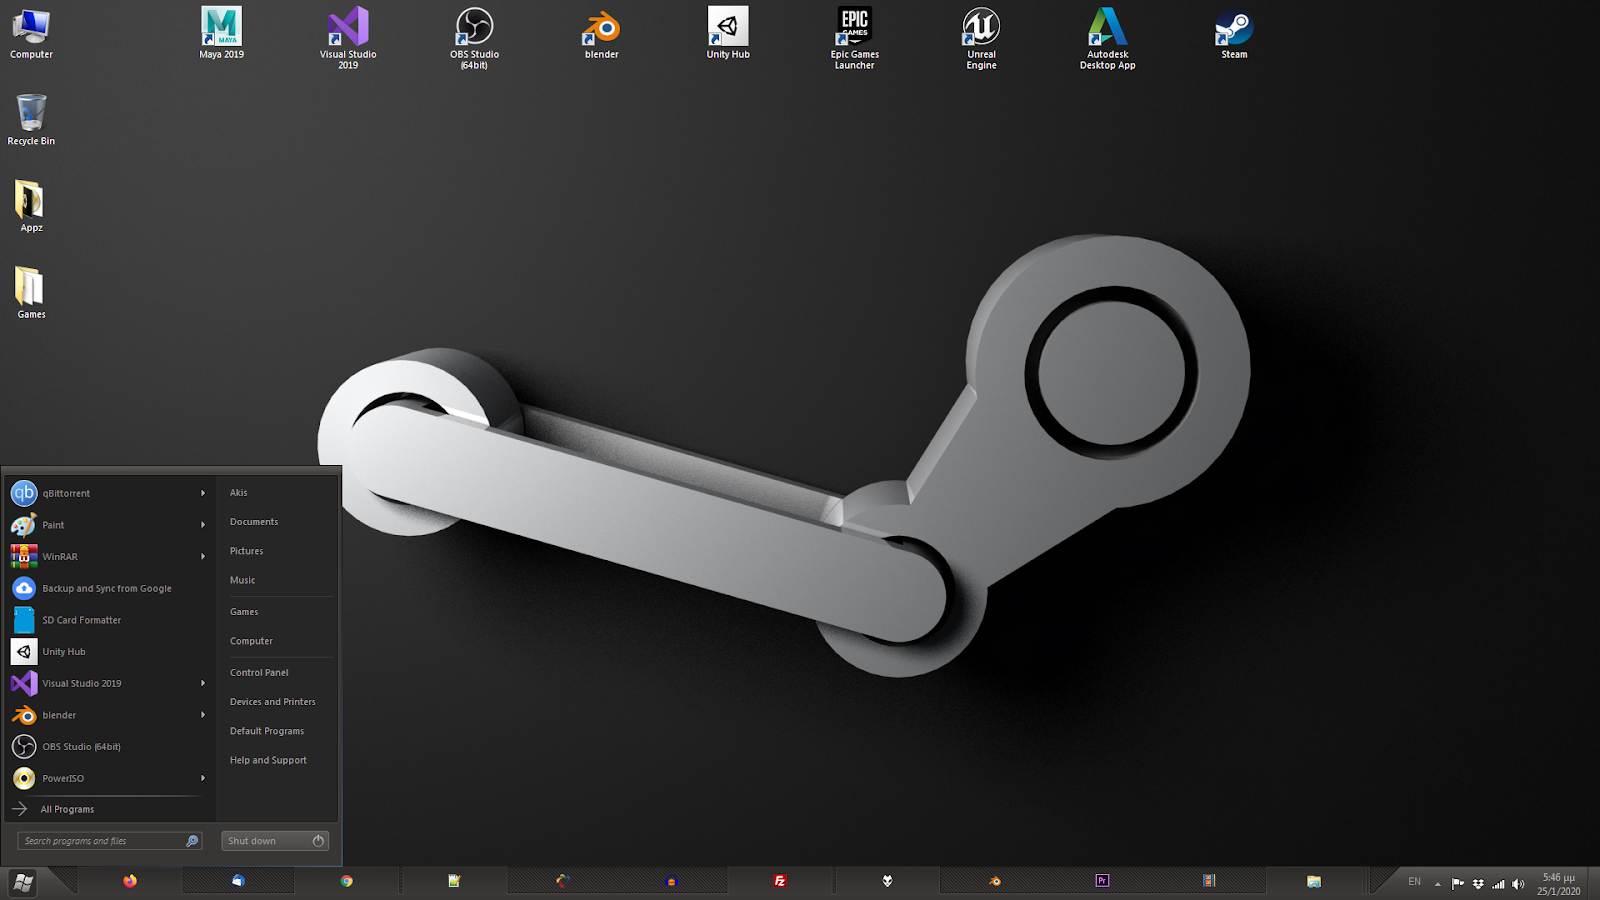
Task: Select the Appz folder on desktop
Action: [31, 206]
